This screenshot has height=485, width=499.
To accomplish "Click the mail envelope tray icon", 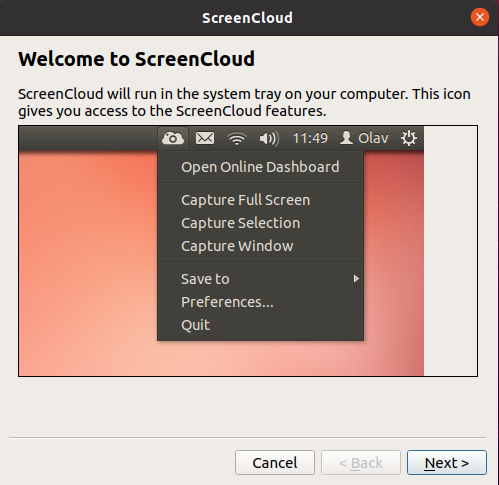I will [205, 138].
